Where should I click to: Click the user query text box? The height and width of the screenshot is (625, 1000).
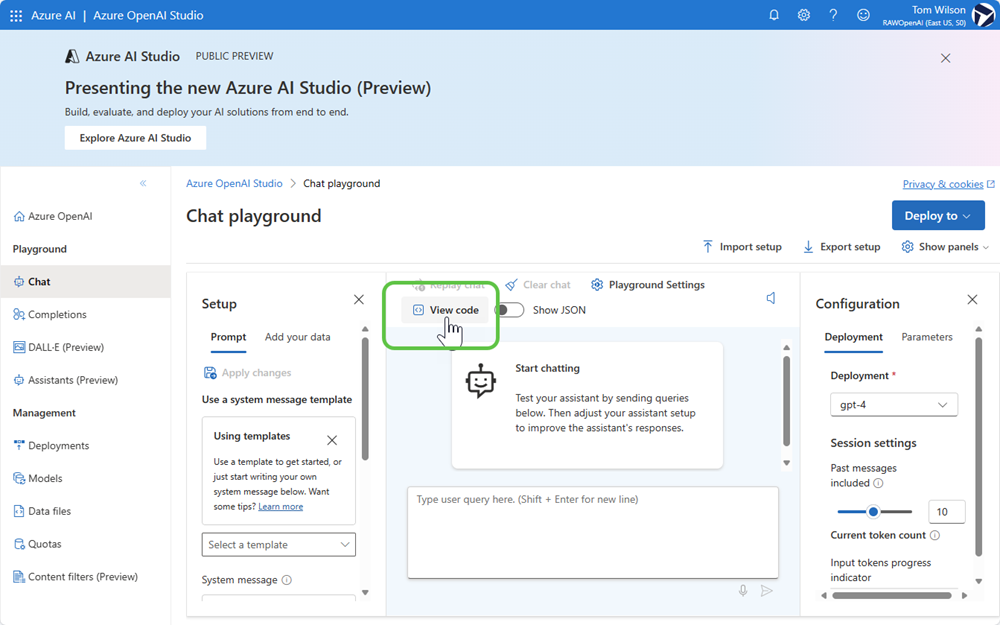coord(592,533)
